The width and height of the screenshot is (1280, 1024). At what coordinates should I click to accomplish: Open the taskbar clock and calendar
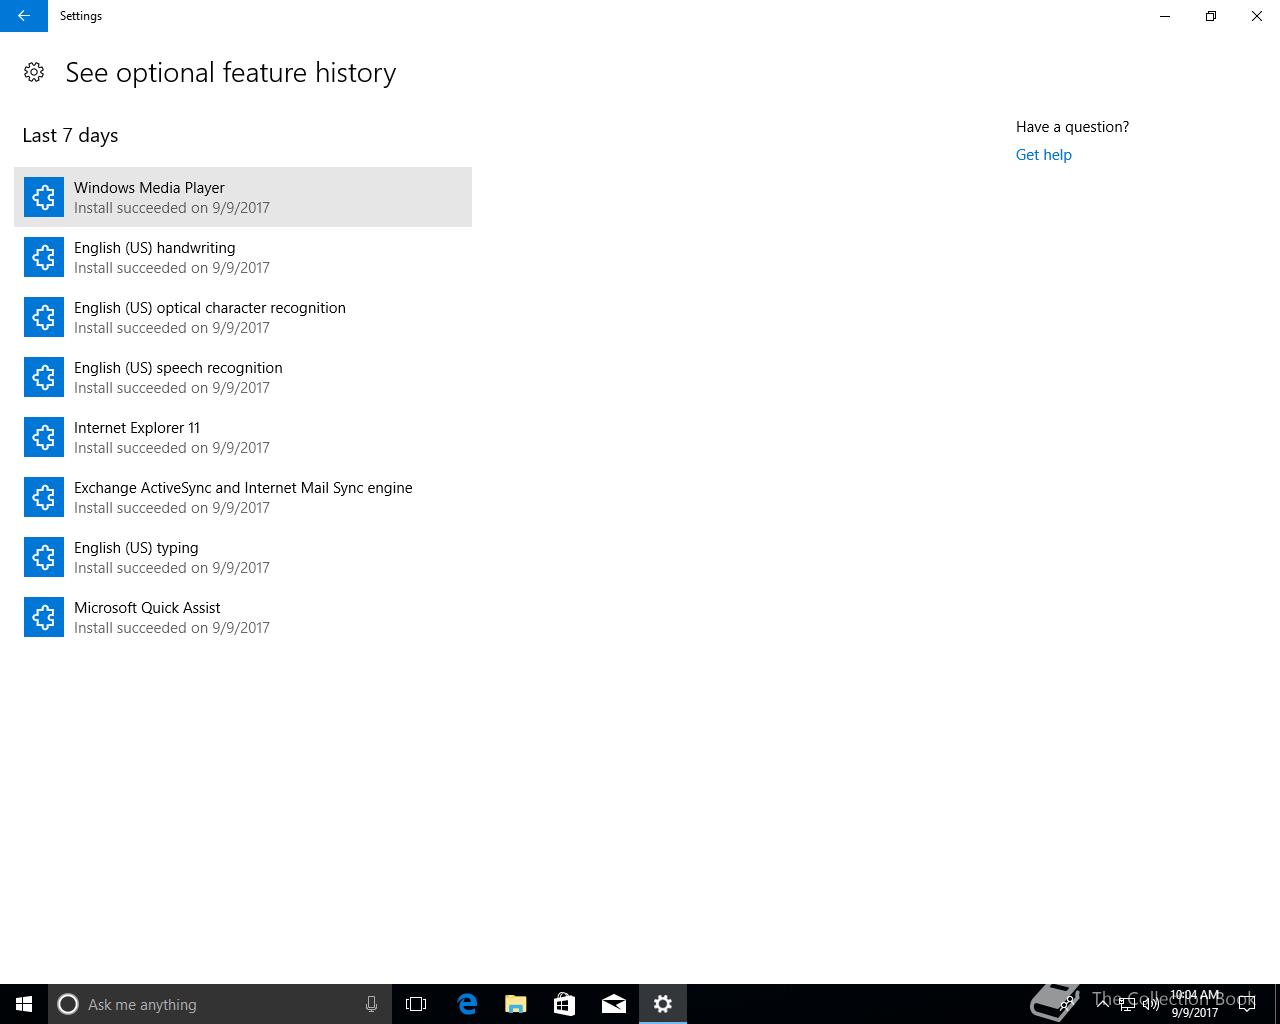[x=1195, y=1004]
